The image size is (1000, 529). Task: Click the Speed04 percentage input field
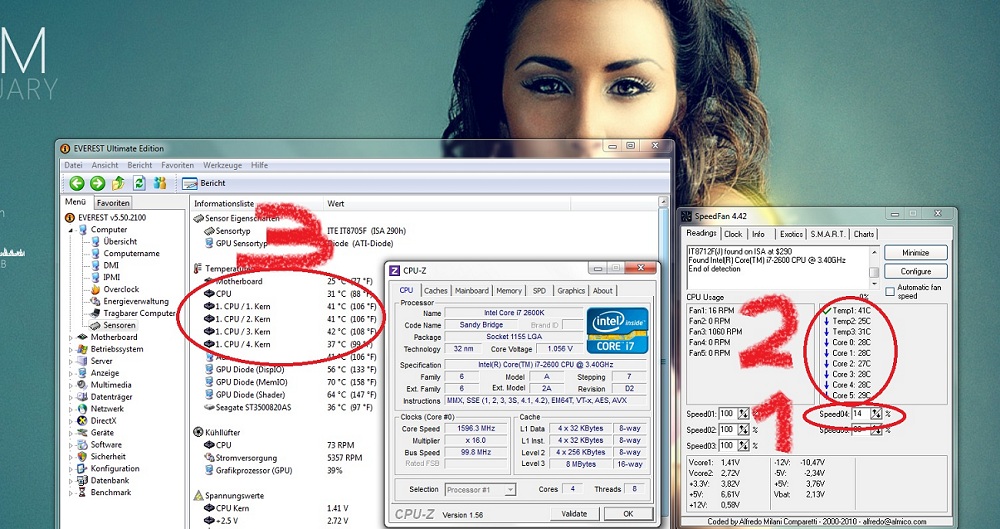861,414
